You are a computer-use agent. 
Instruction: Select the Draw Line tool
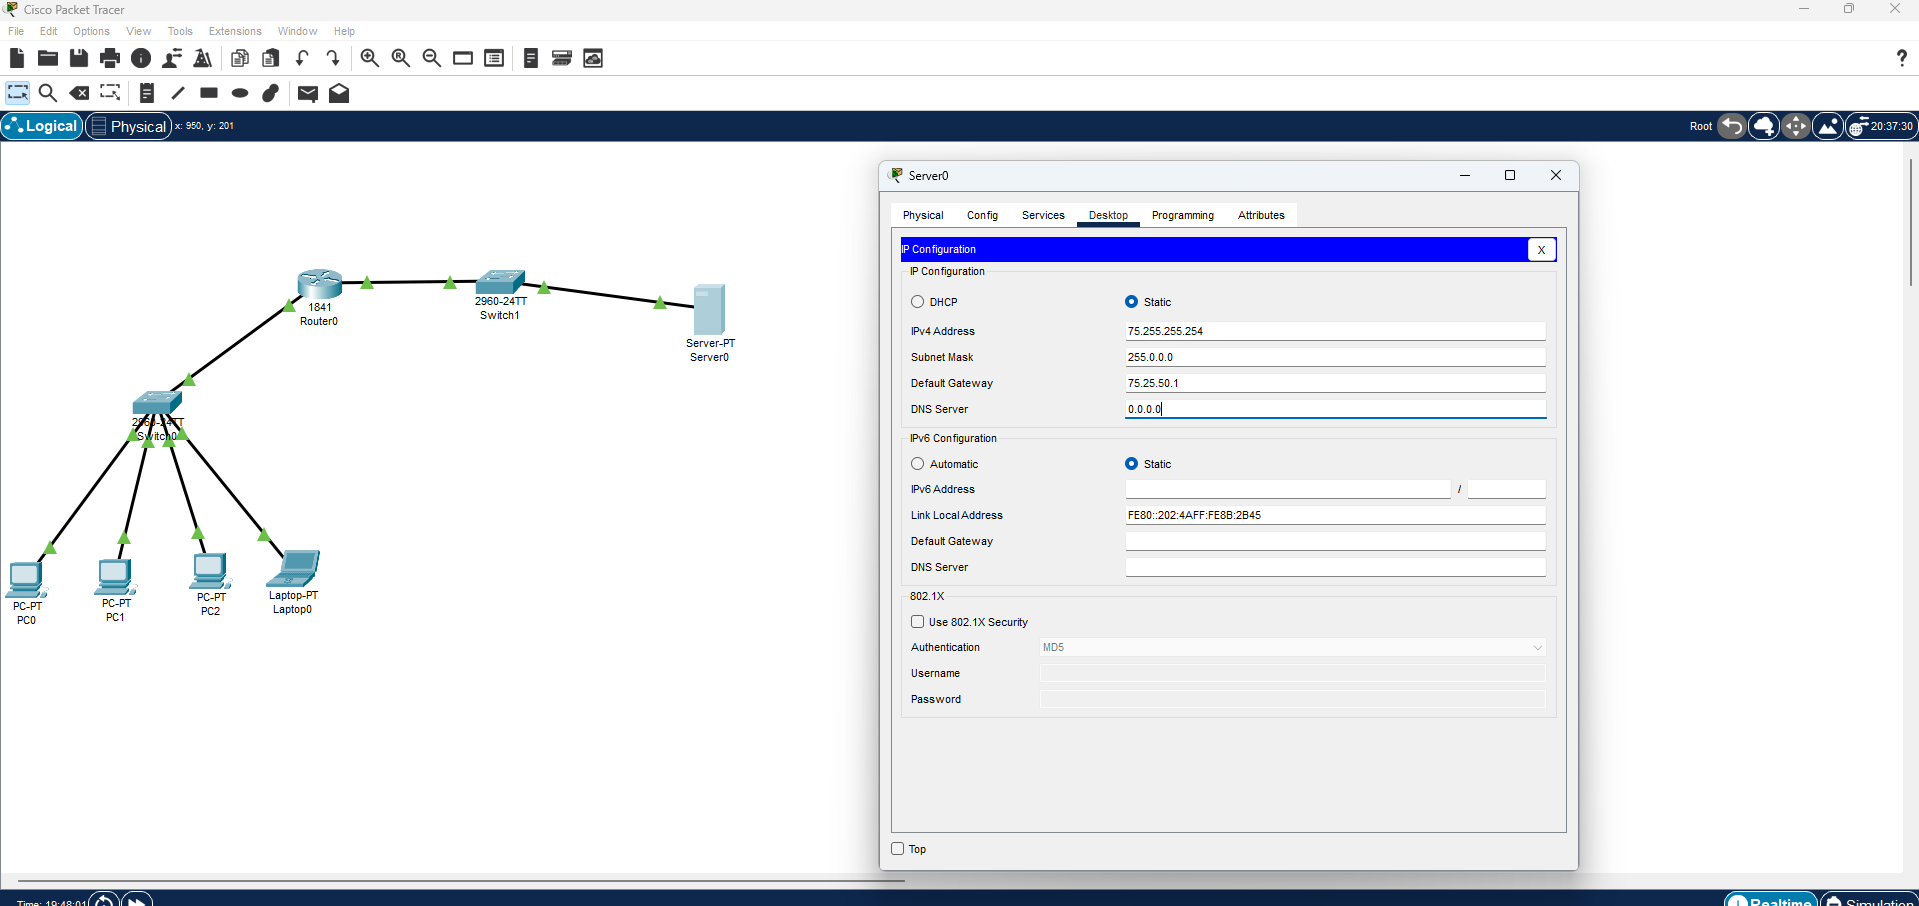178,93
